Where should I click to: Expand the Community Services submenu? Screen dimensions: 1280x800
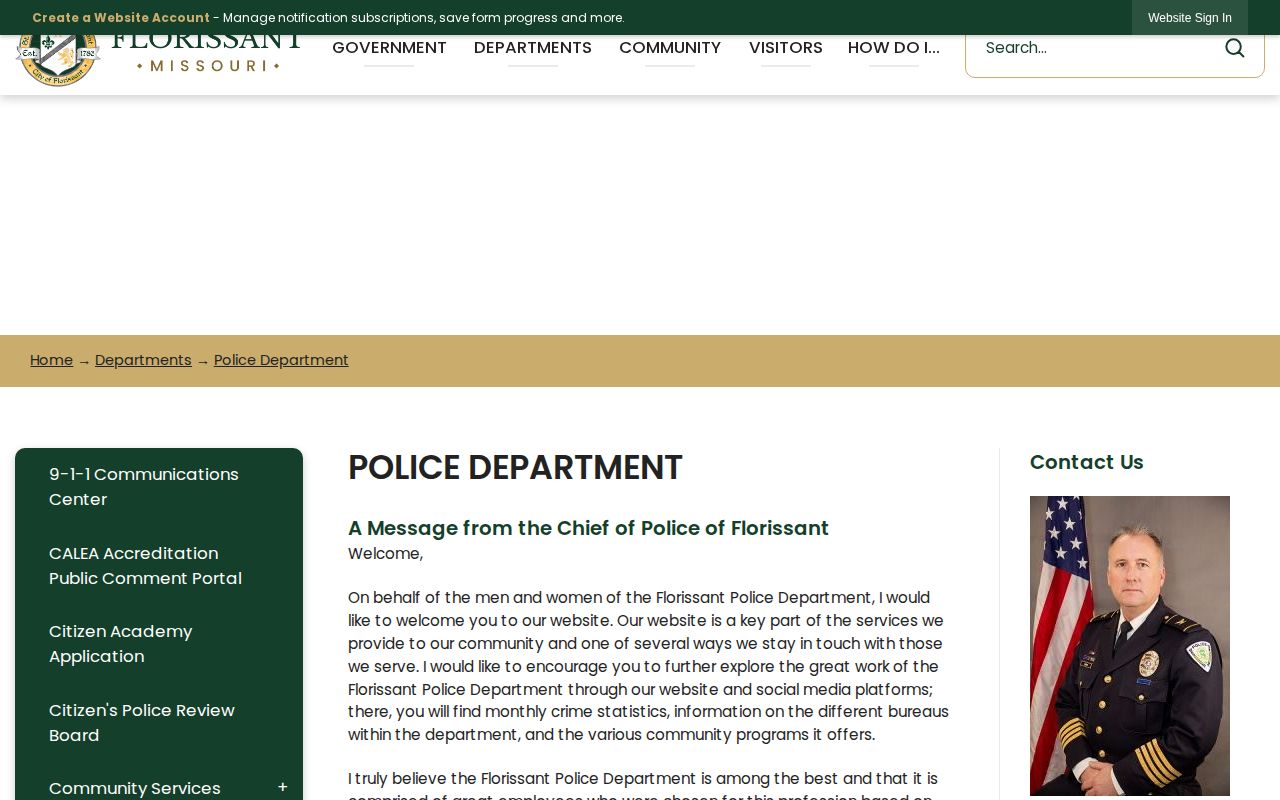(282, 788)
